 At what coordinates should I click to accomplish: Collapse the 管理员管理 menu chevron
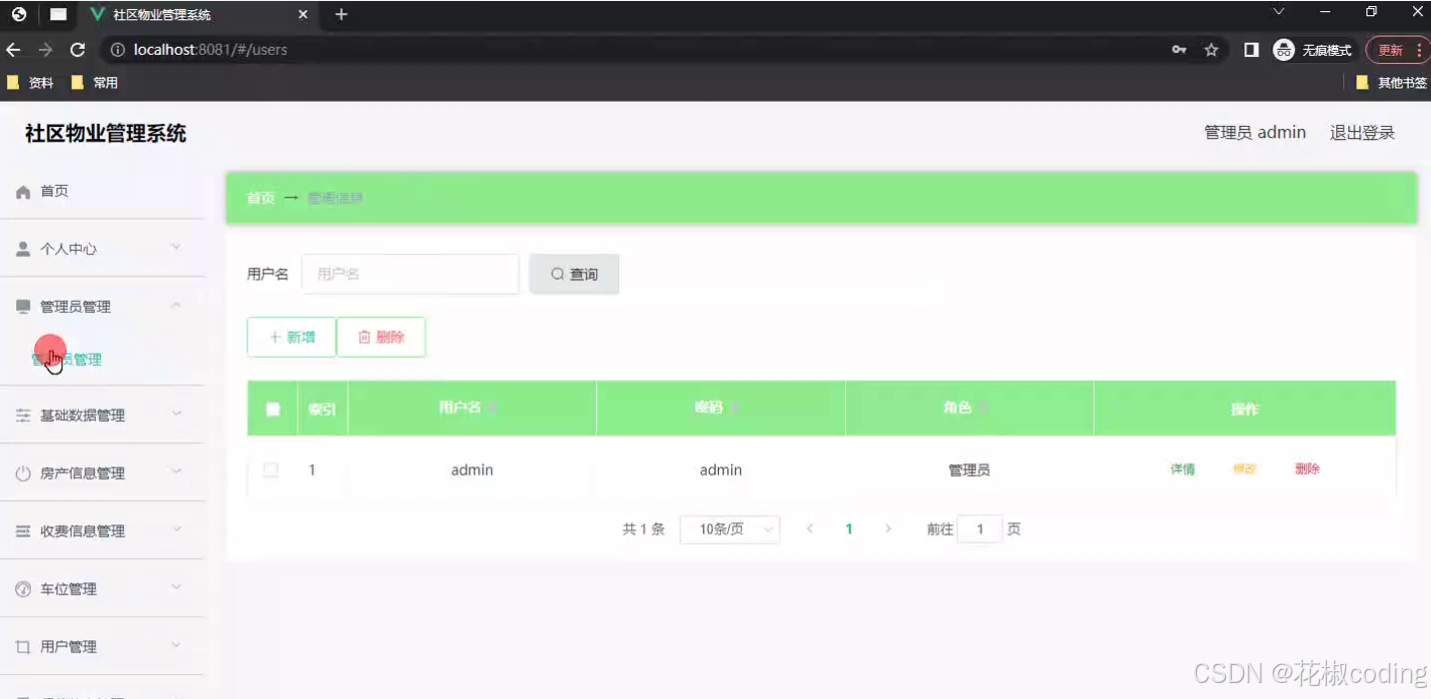click(176, 306)
